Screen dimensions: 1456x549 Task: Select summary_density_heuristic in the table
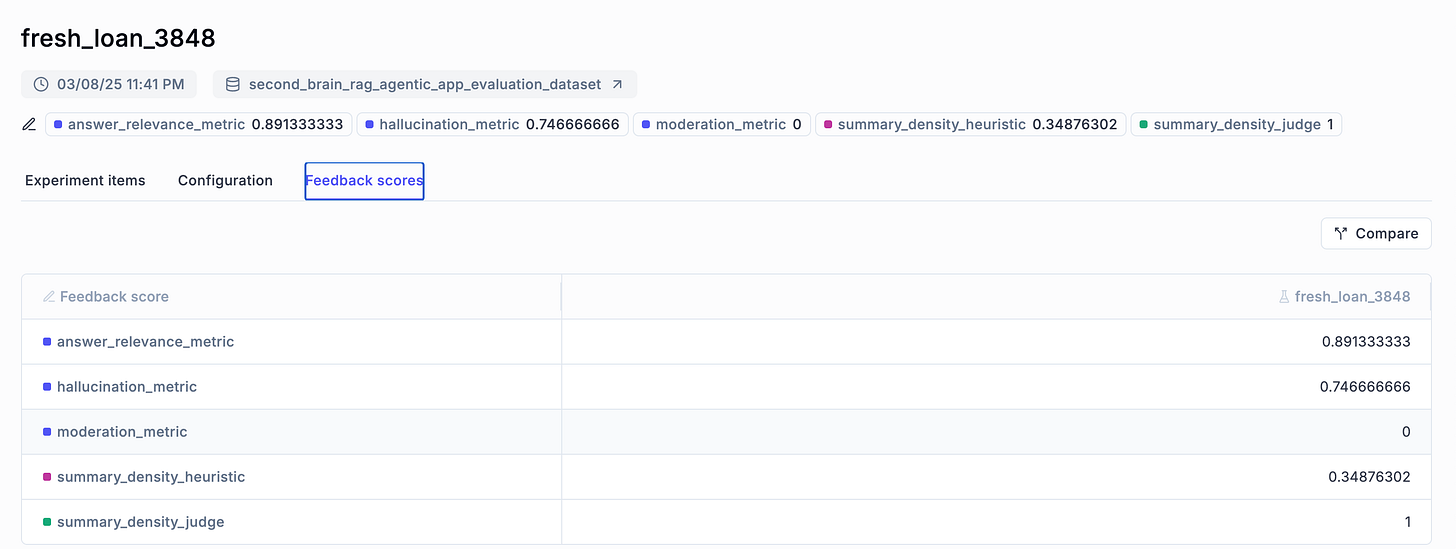click(151, 477)
